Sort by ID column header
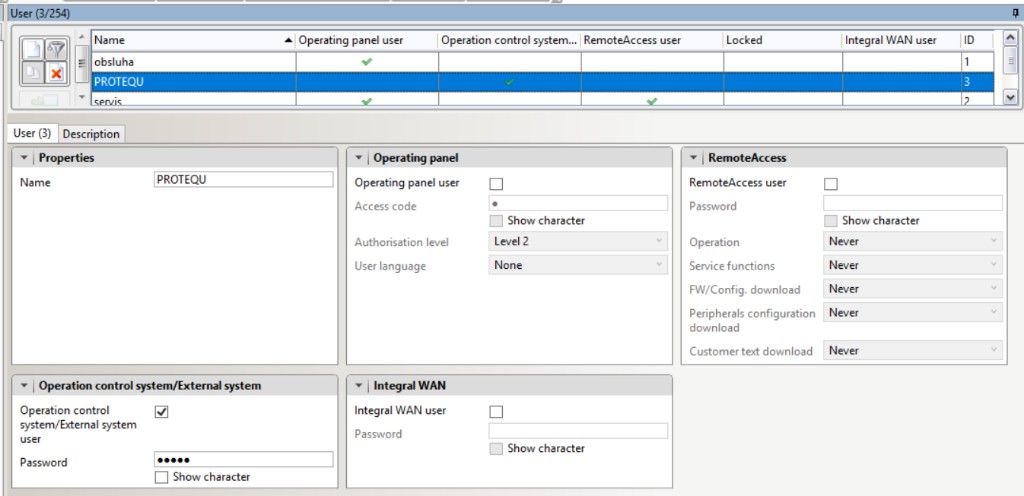The height and width of the screenshot is (496, 1024). point(977,40)
